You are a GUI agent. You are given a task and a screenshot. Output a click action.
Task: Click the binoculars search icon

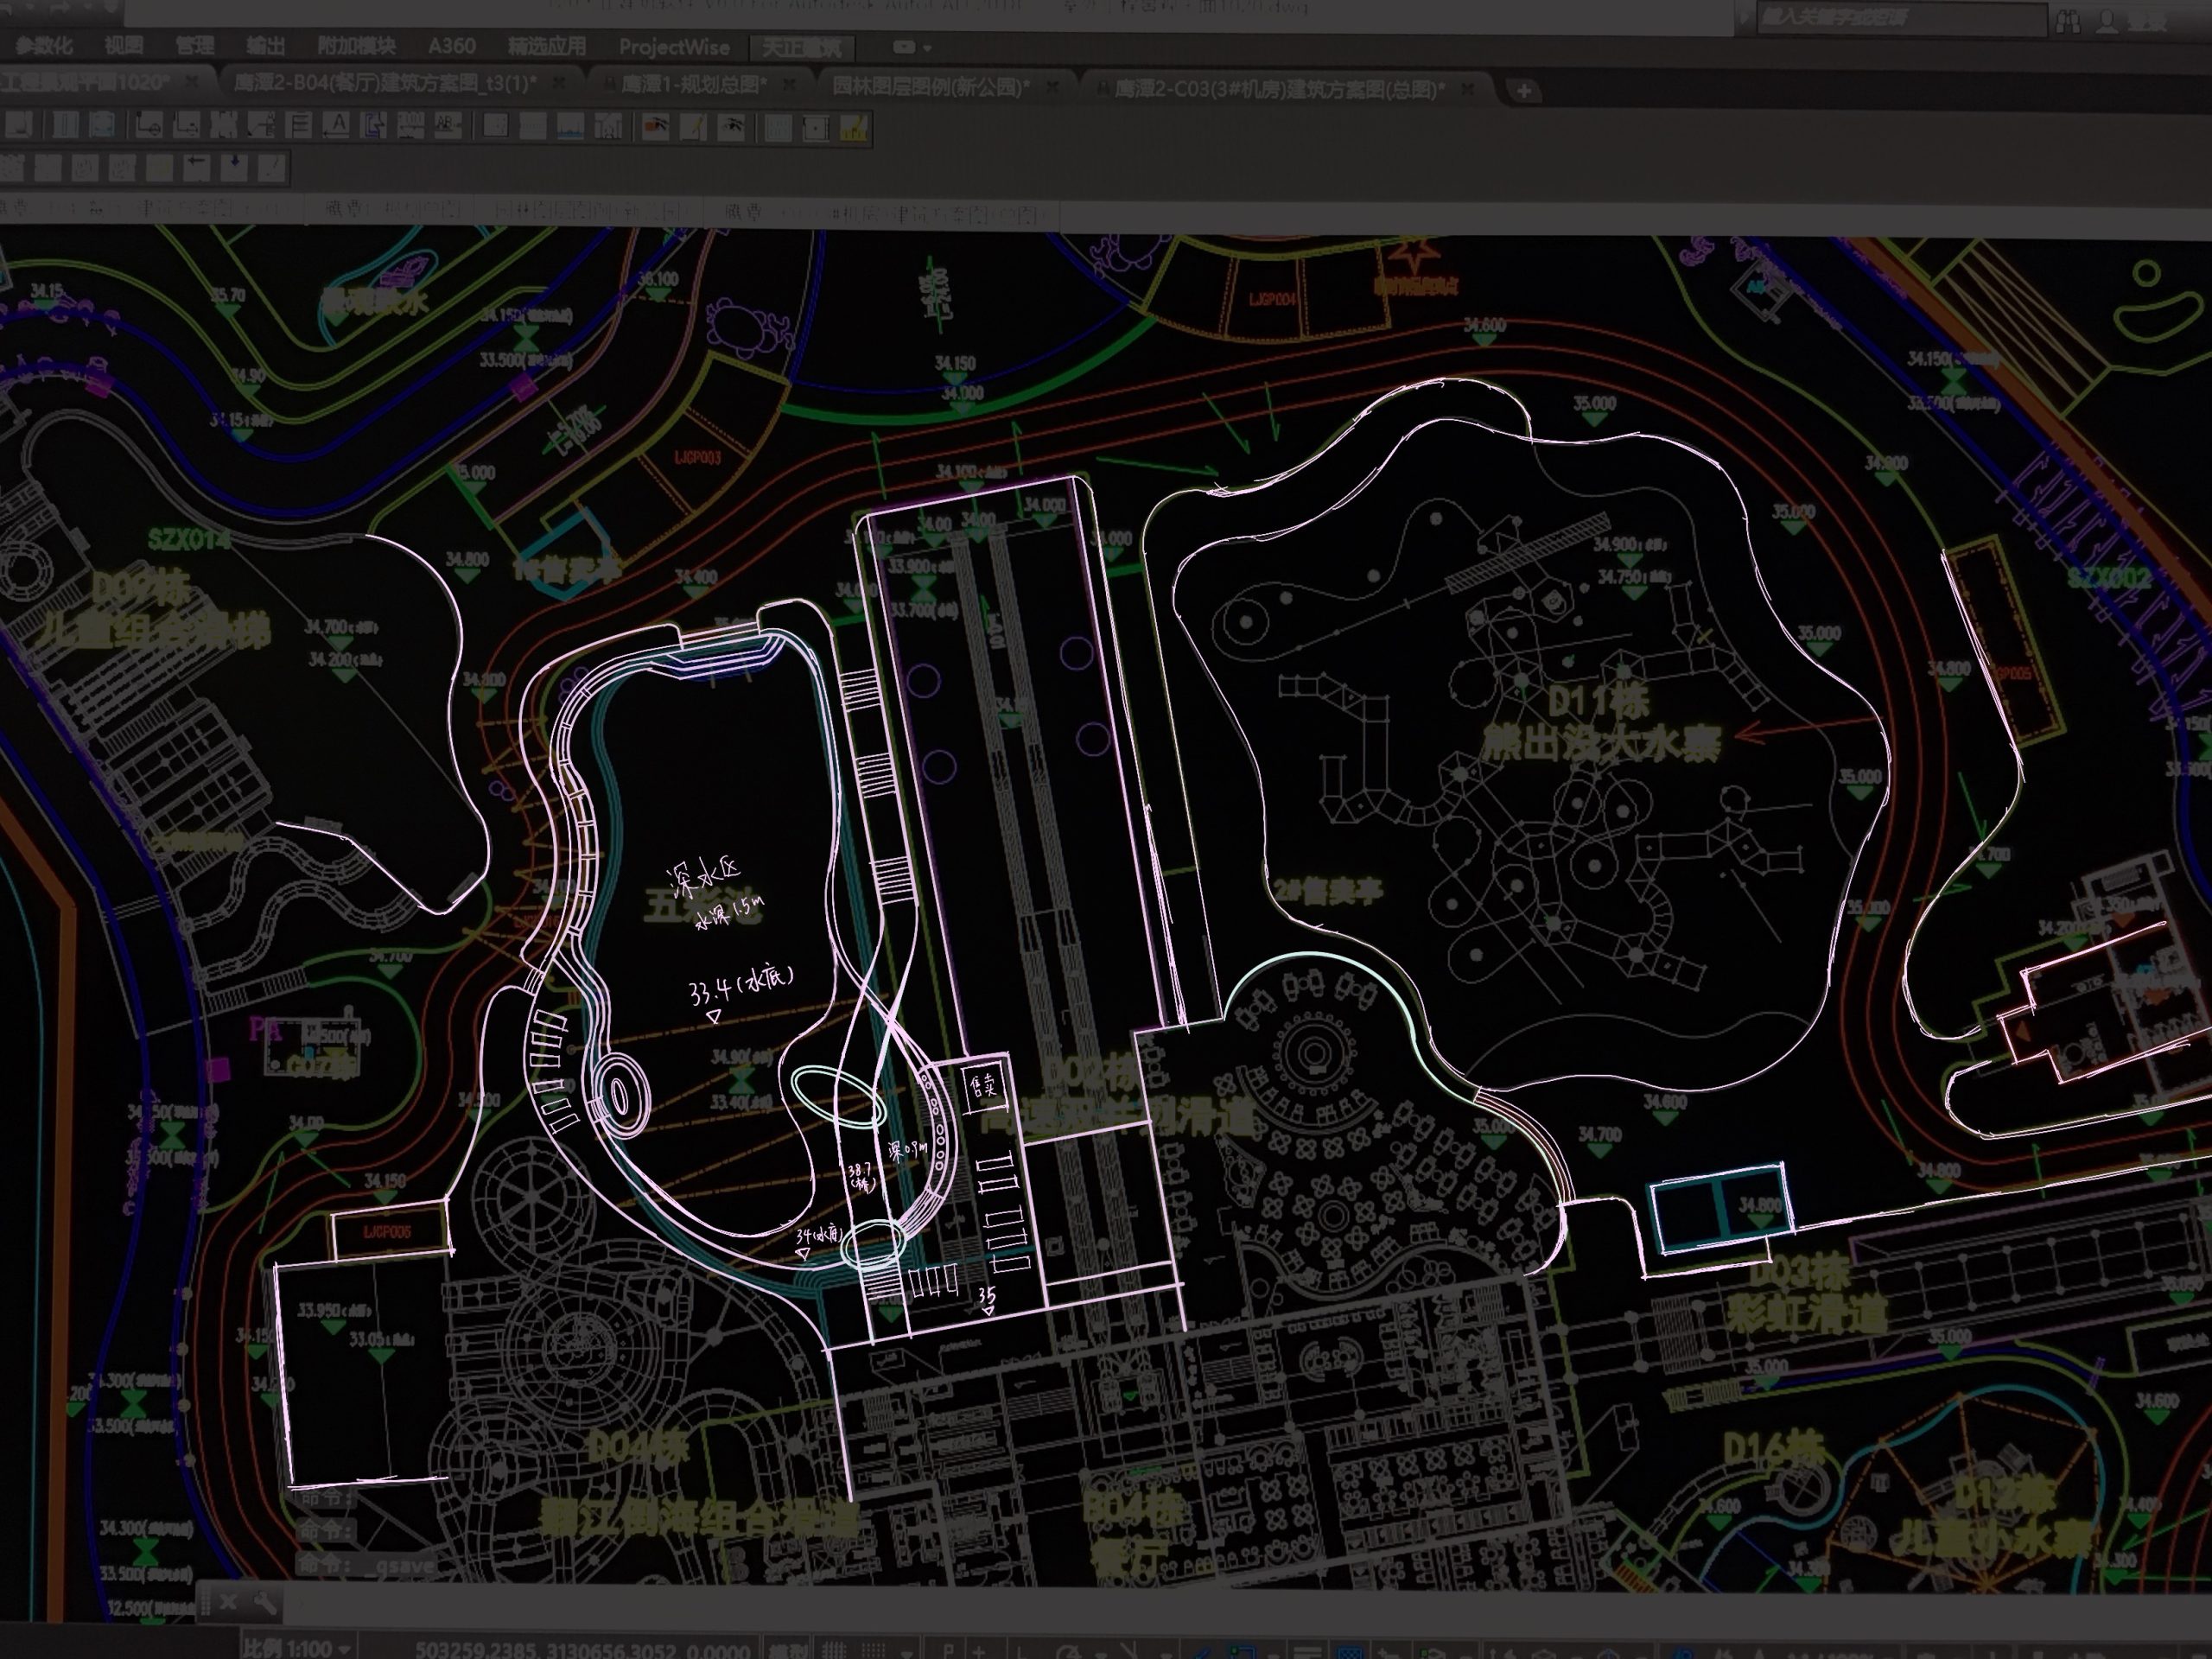click(2068, 21)
